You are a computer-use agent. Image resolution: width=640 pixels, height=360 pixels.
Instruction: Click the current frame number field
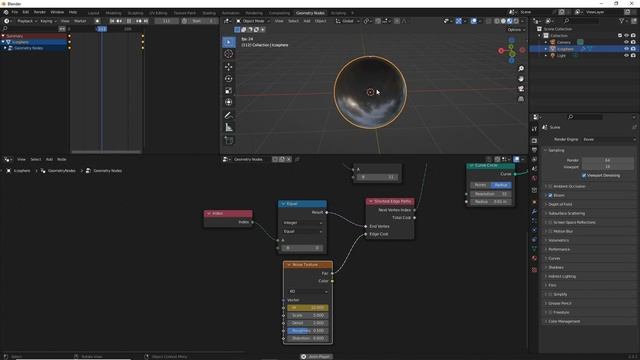click(167, 21)
